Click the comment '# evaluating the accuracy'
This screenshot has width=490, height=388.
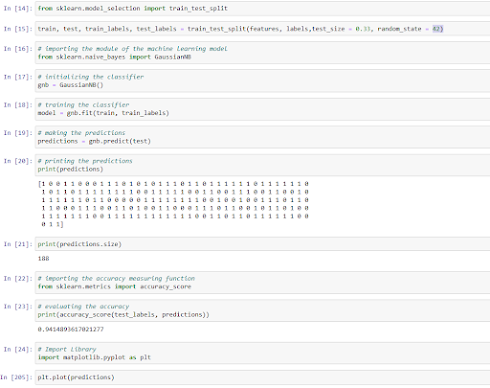pos(83,307)
